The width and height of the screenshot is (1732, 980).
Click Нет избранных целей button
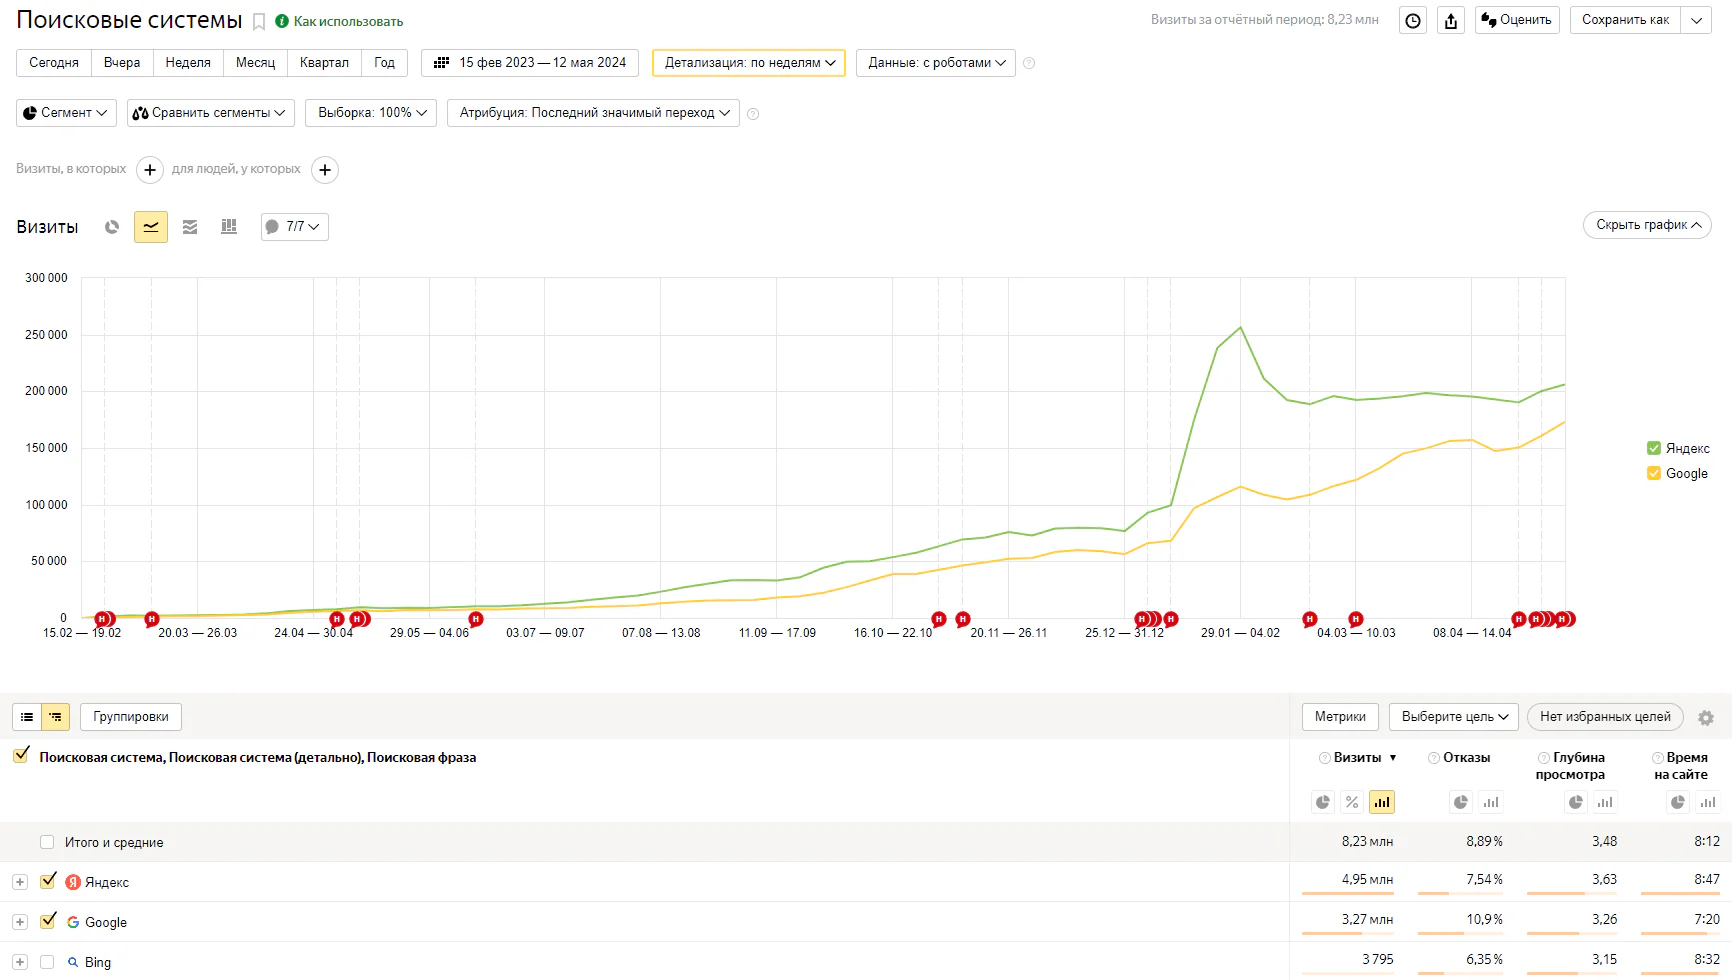tap(1605, 717)
